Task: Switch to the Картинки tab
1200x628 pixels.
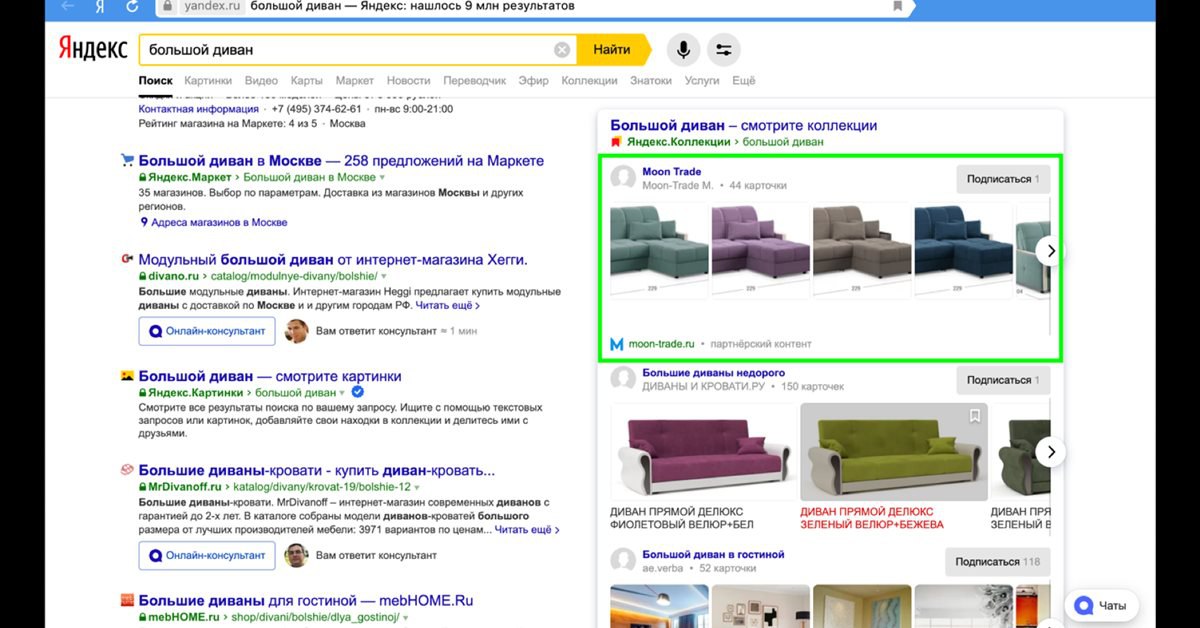Action: [x=208, y=81]
